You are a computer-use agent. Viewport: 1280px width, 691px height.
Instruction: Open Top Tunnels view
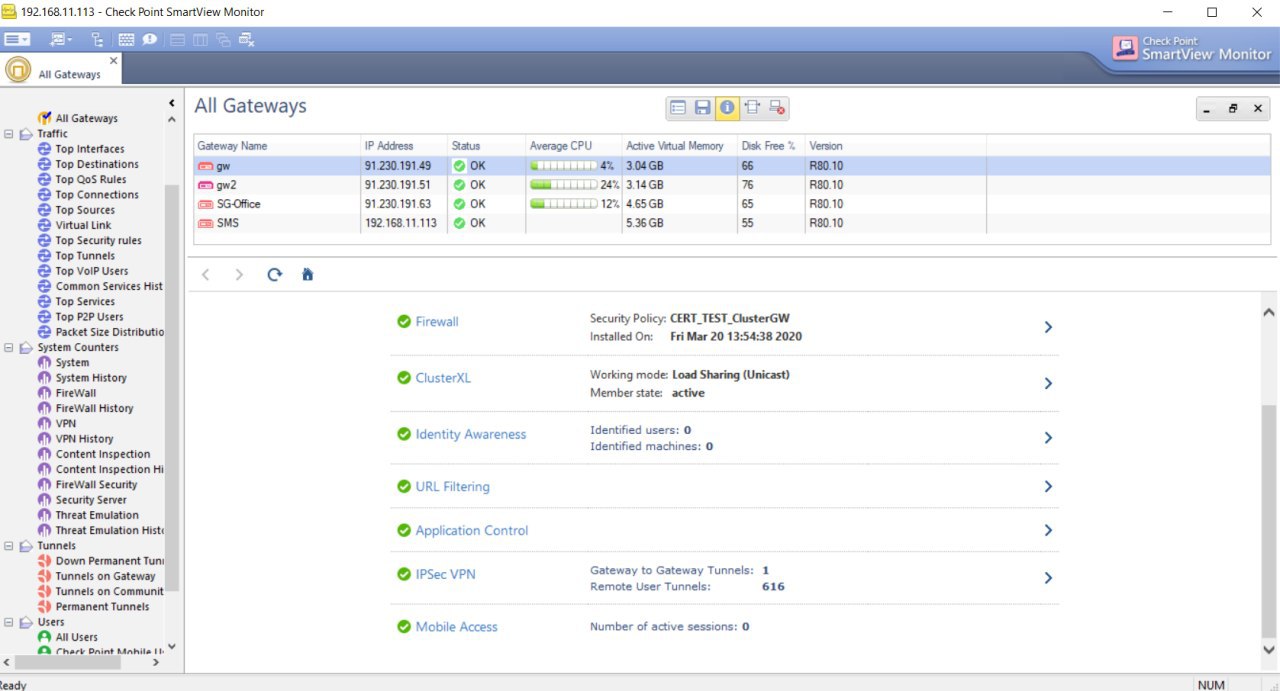85,256
